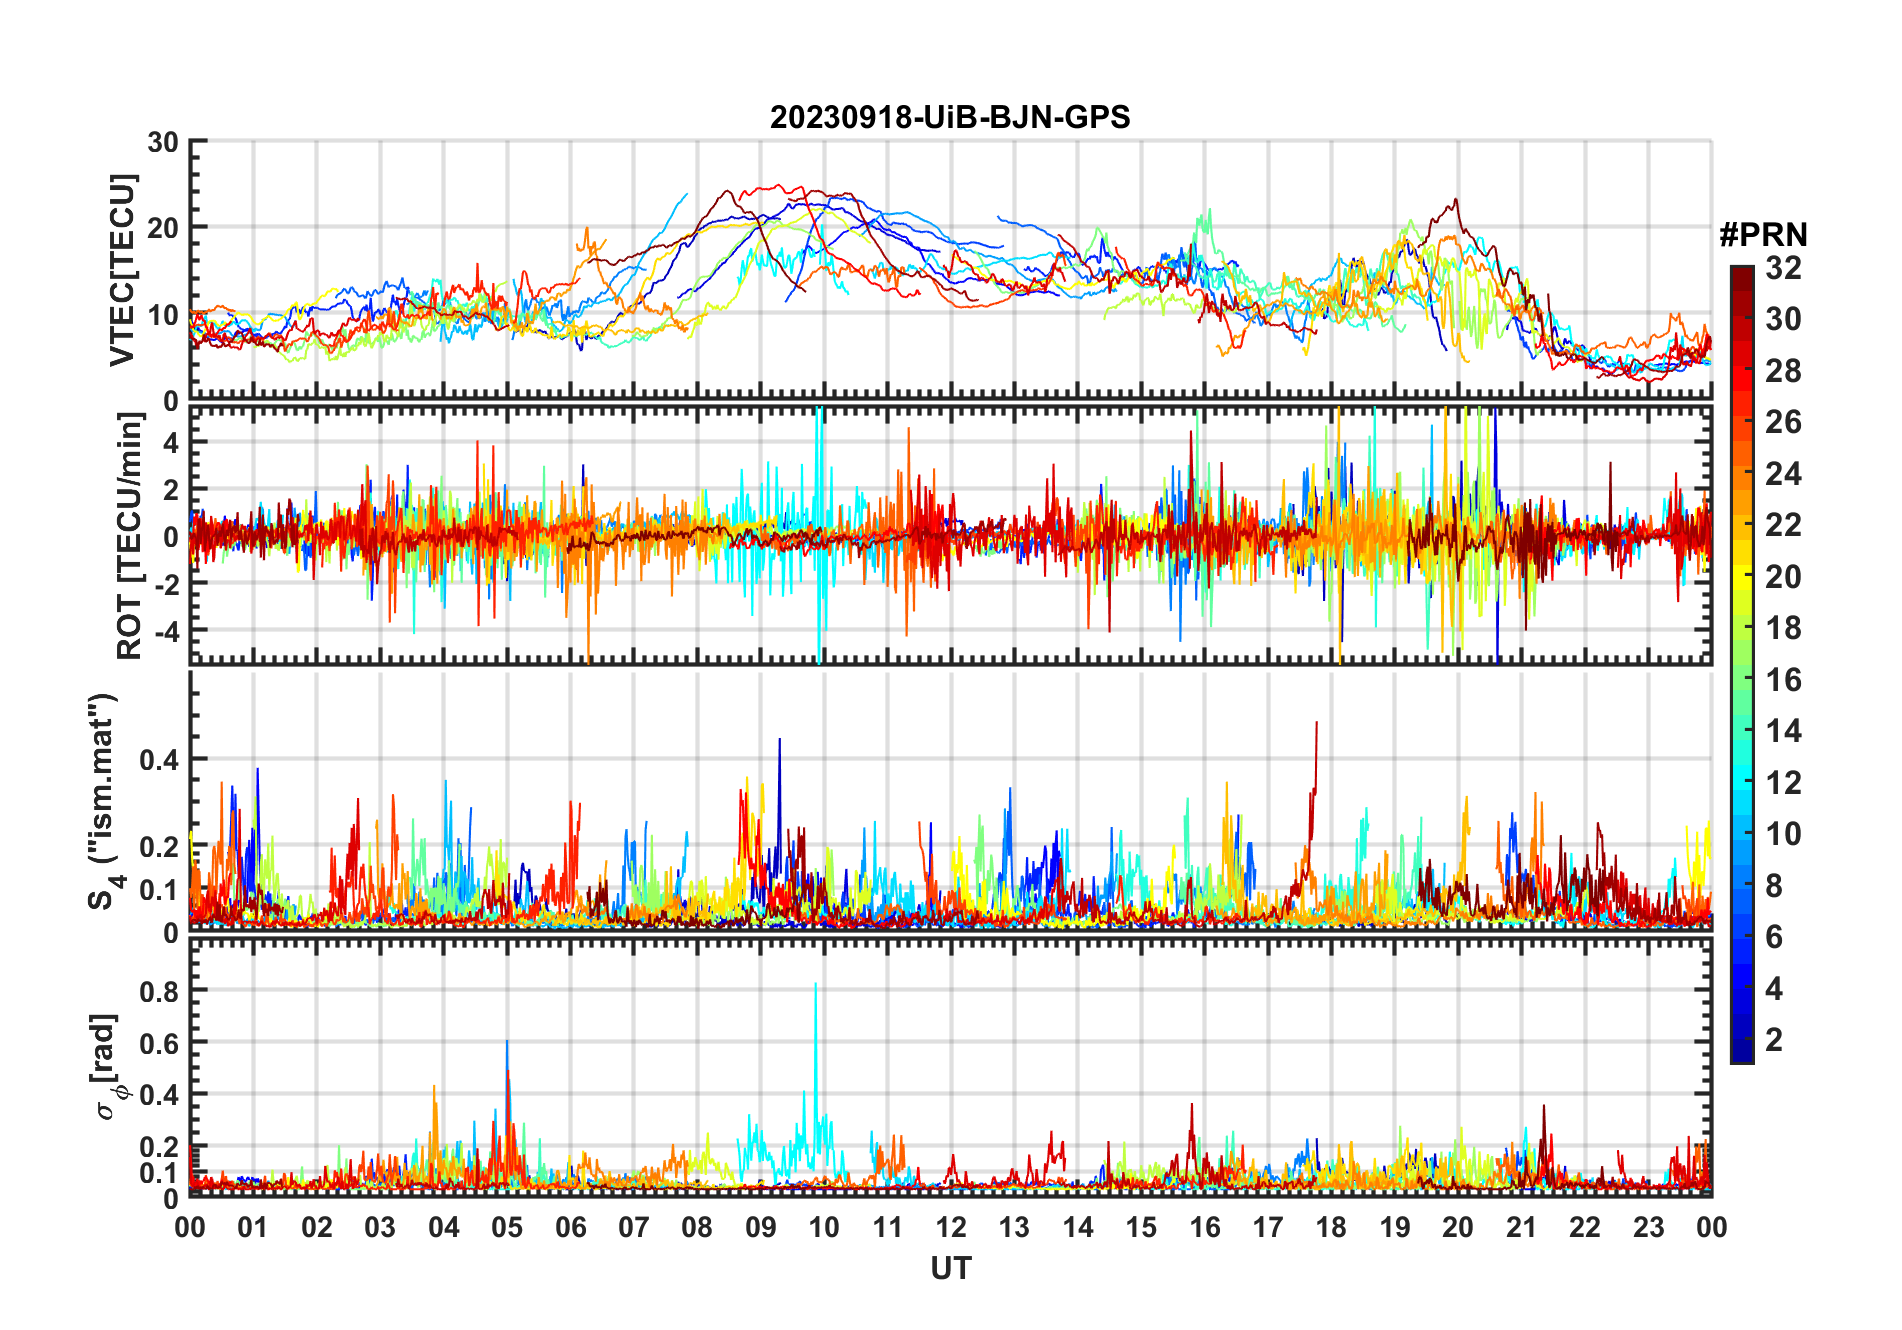Viewport: 1902px width, 1330px height.
Task: Click the 2 tick label on ROT axis
Action: click(x=171, y=489)
